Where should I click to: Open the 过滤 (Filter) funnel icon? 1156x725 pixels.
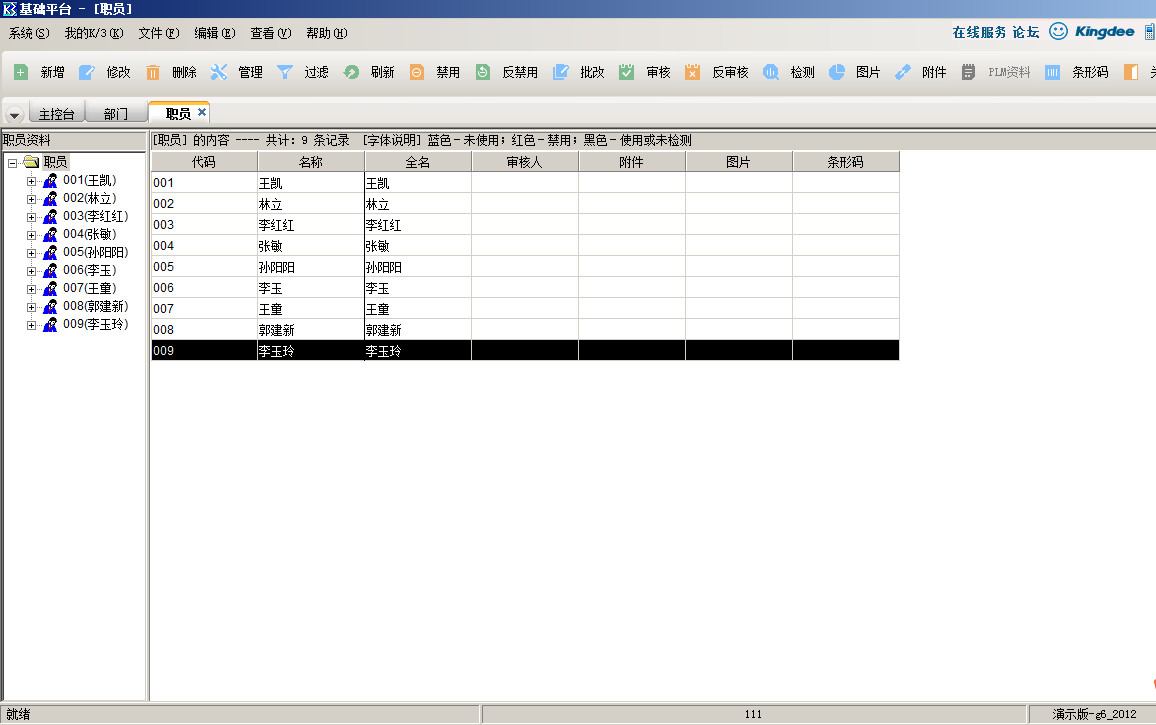click(285, 72)
